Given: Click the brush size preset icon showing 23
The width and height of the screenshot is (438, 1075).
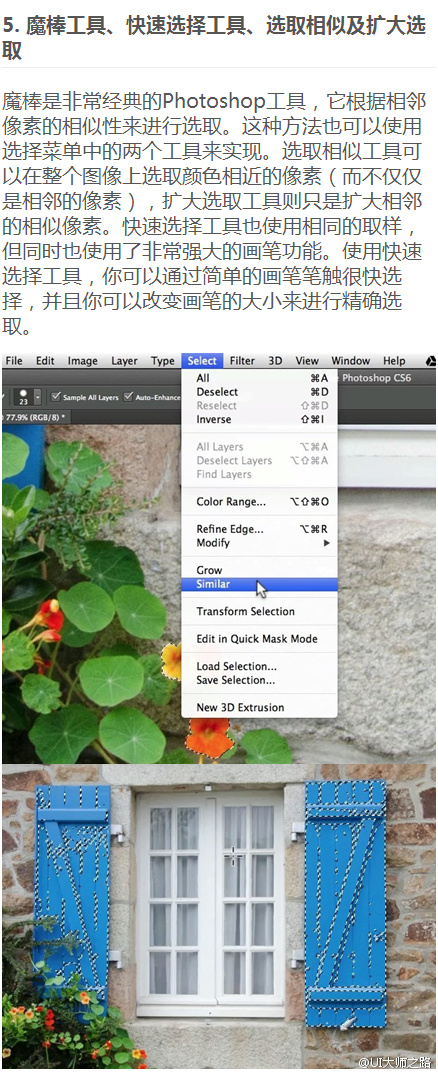Looking at the screenshot, I should [22, 396].
